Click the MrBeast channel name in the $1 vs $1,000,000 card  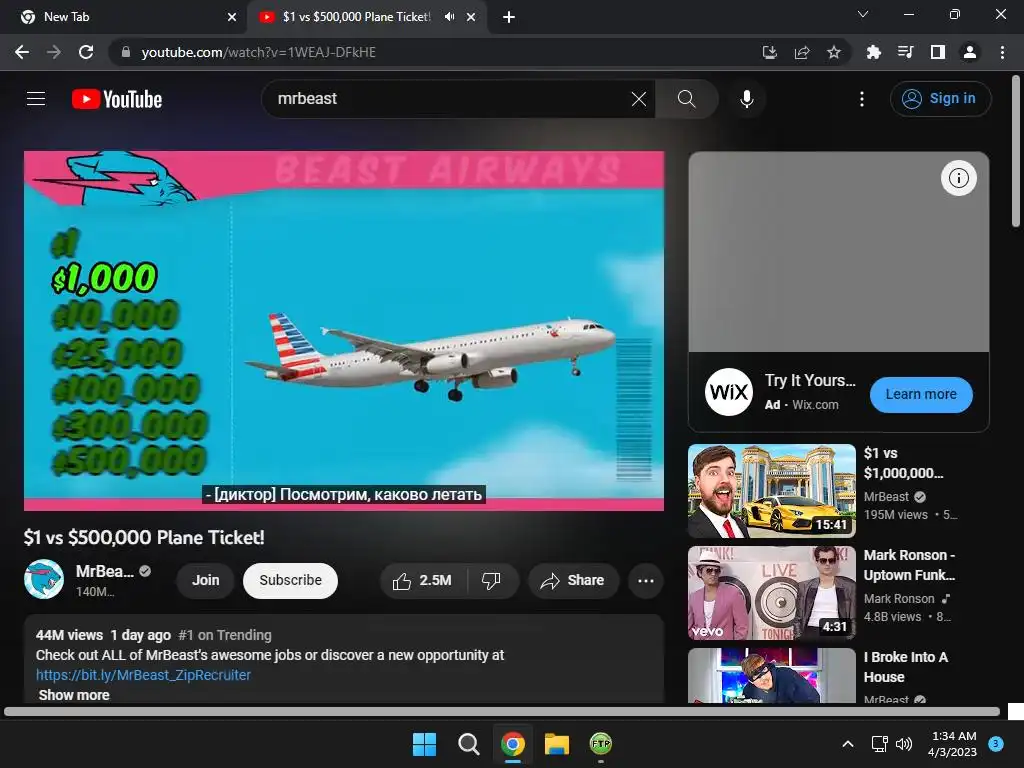pyautogui.click(x=886, y=497)
